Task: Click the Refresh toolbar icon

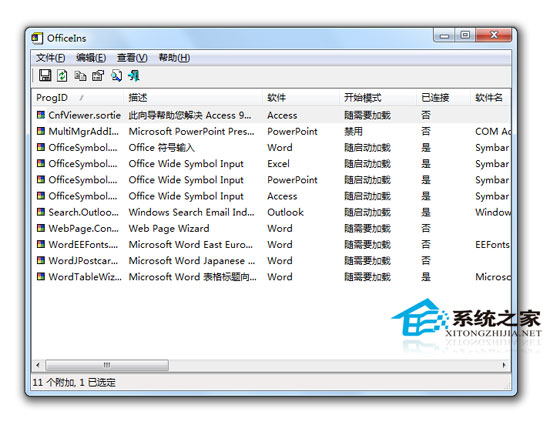Action: coord(62,75)
